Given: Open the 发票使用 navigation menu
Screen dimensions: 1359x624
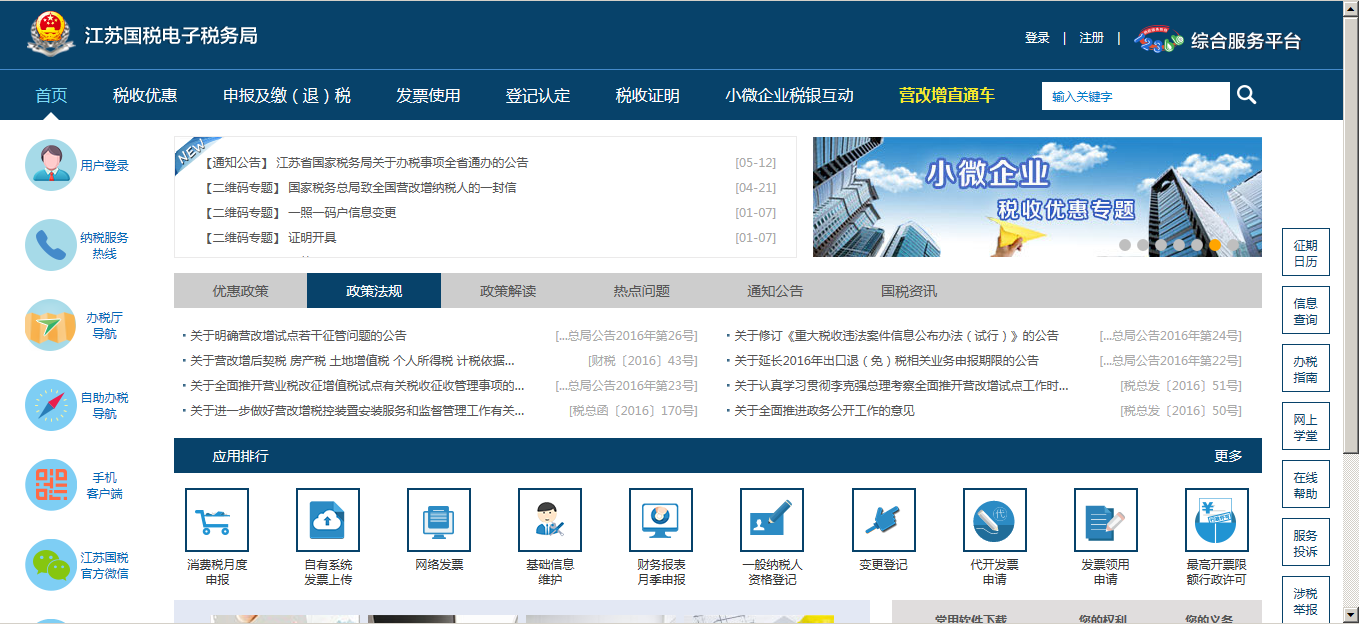Looking at the screenshot, I should tap(430, 95).
